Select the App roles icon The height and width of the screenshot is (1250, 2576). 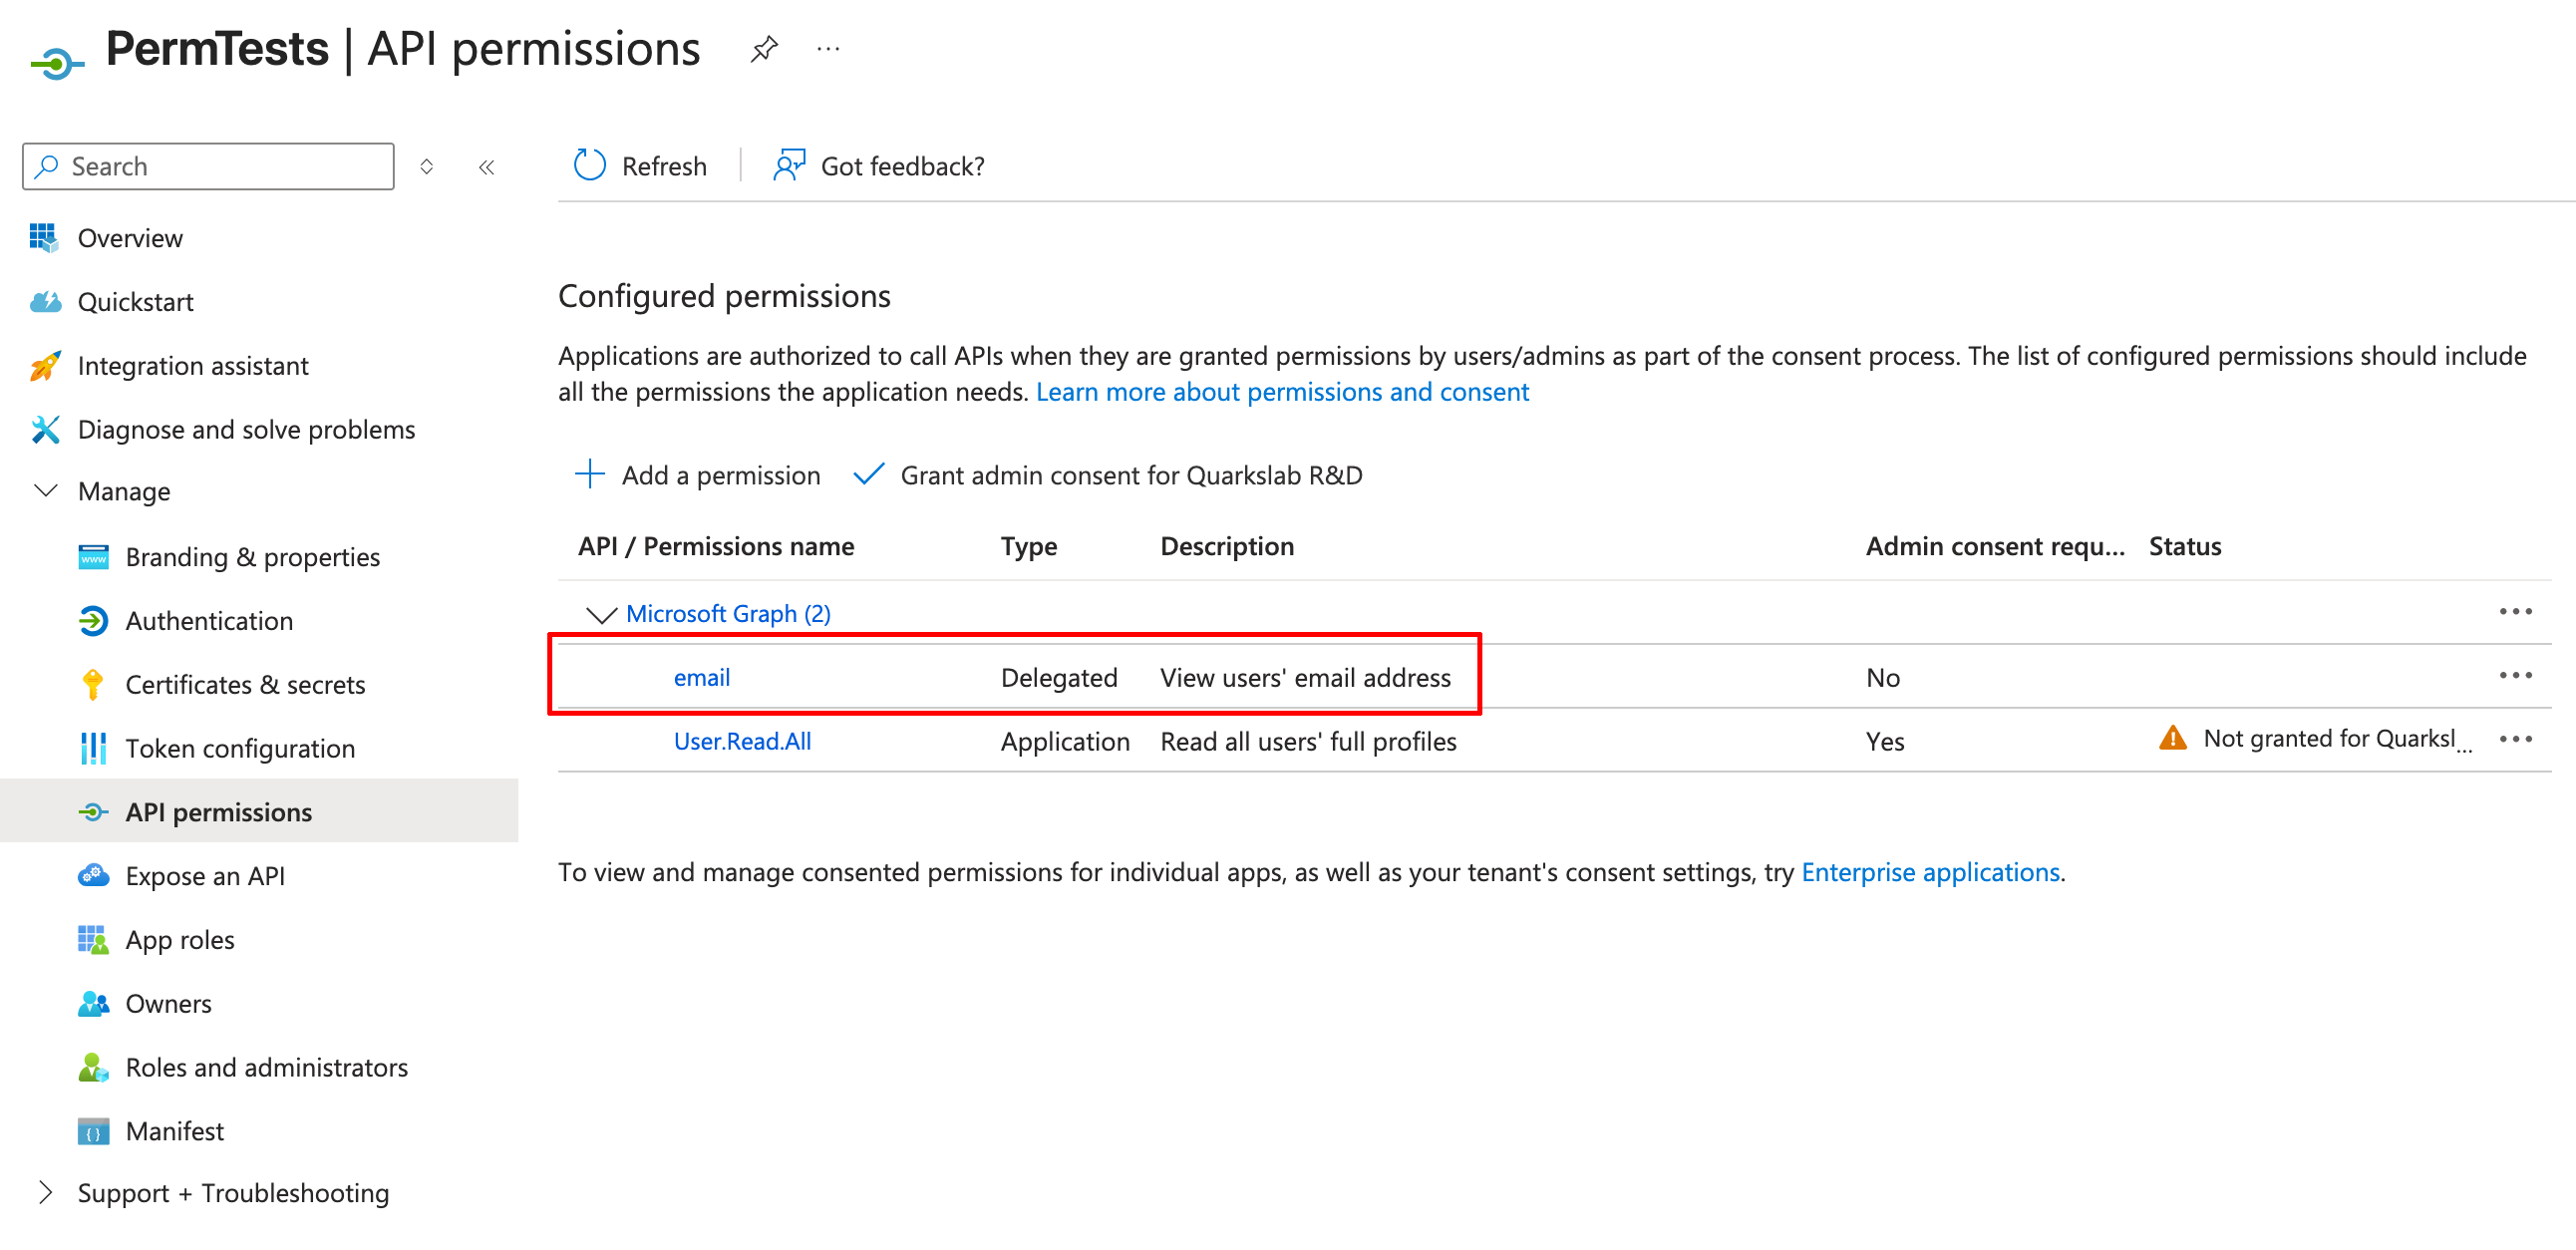(x=93, y=939)
